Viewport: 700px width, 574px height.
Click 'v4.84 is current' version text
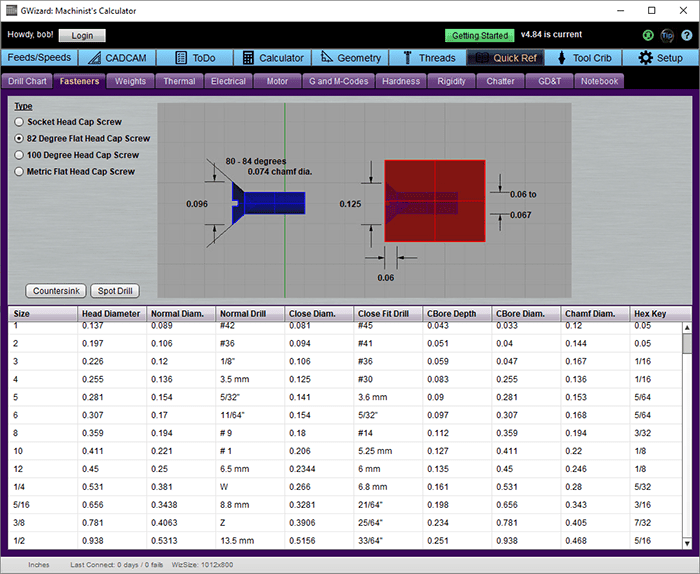point(551,34)
